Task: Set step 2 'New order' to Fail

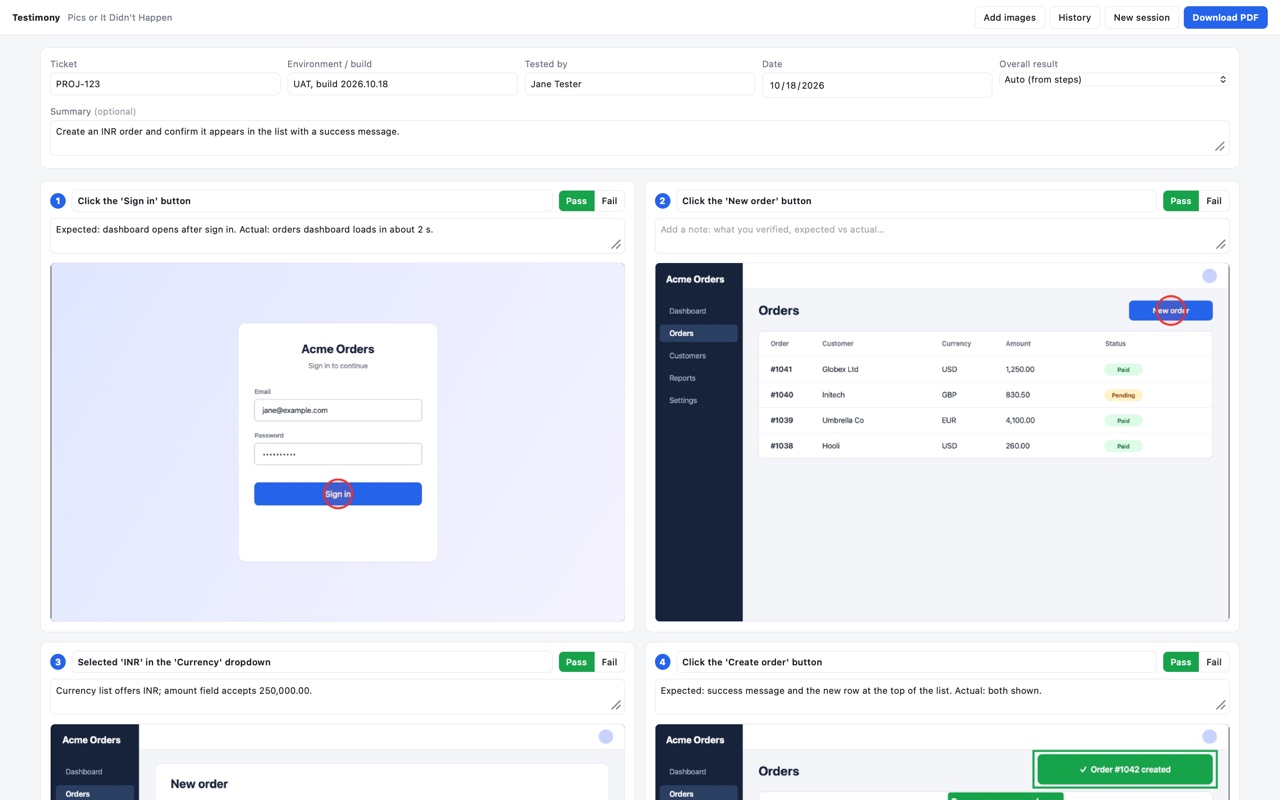Action: [1214, 201]
